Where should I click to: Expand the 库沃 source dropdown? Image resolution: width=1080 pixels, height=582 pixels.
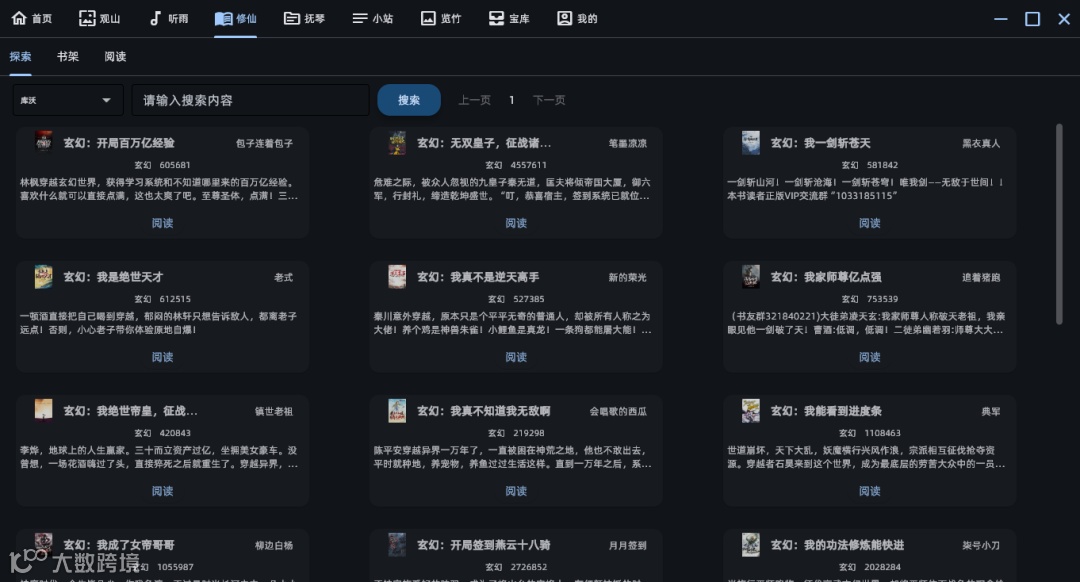point(68,100)
